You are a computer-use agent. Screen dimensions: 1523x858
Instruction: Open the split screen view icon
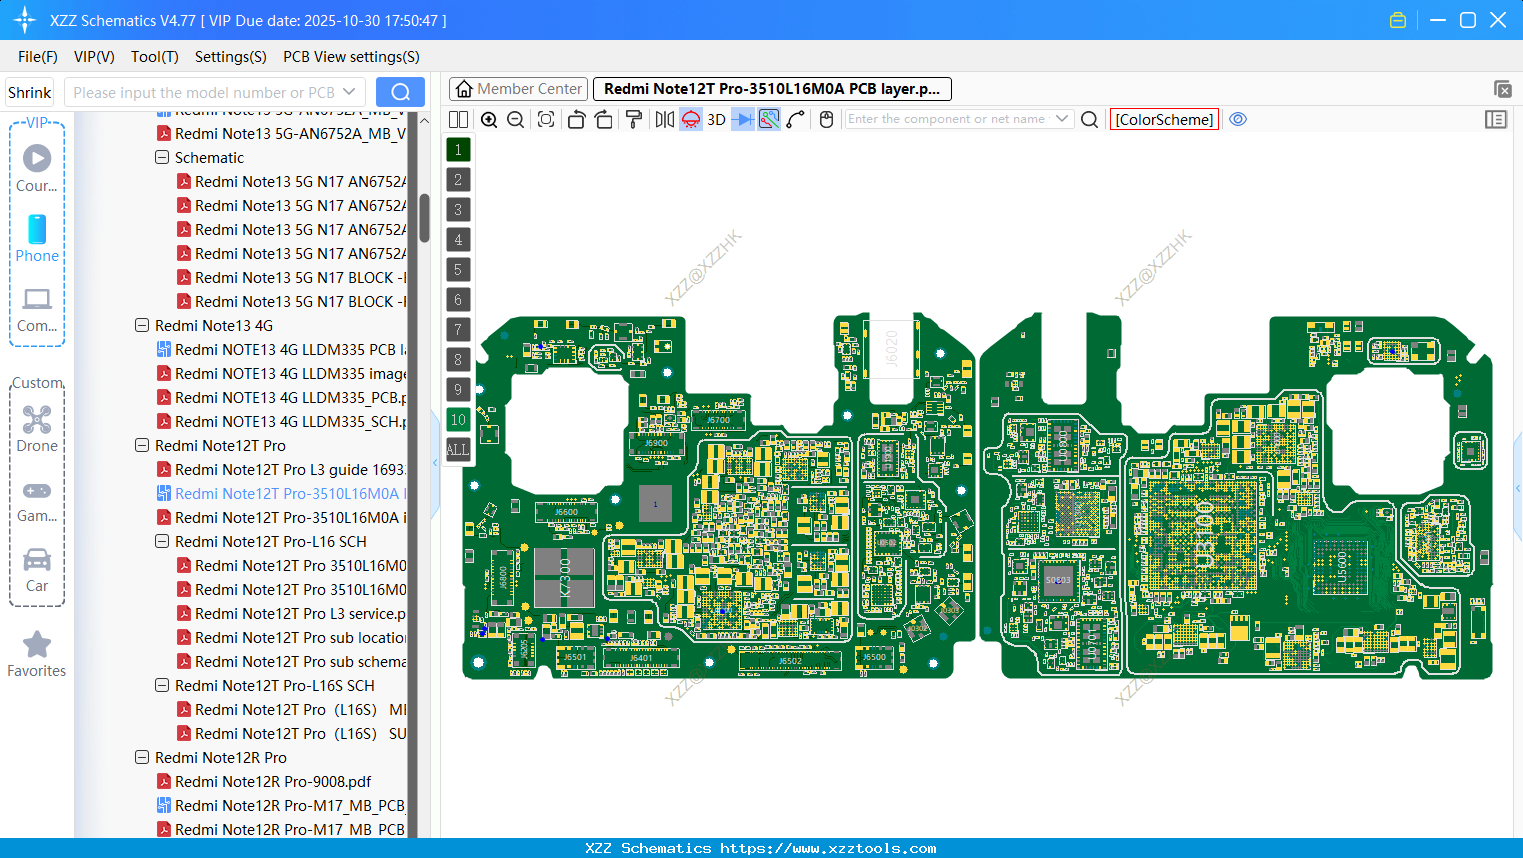[x=458, y=119]
